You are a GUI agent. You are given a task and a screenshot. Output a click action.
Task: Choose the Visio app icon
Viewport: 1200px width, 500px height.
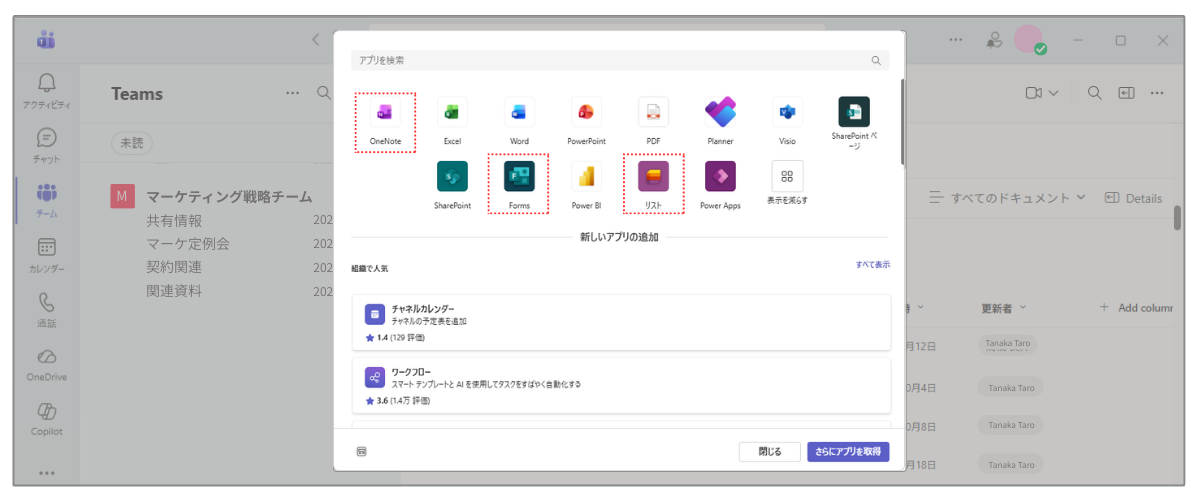pos(787,121)
